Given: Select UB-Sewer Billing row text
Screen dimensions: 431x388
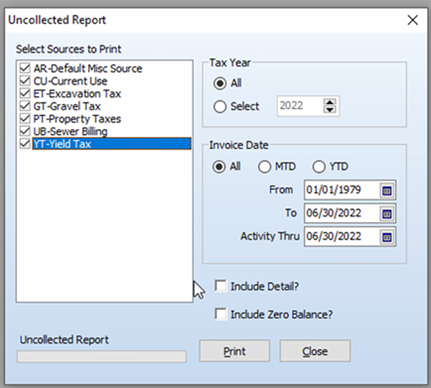Looking at the screenshot, I should [70, 131].
